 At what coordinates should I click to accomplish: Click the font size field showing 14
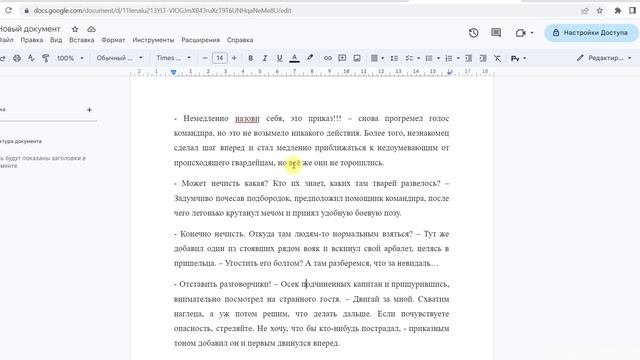click(220, 58)
